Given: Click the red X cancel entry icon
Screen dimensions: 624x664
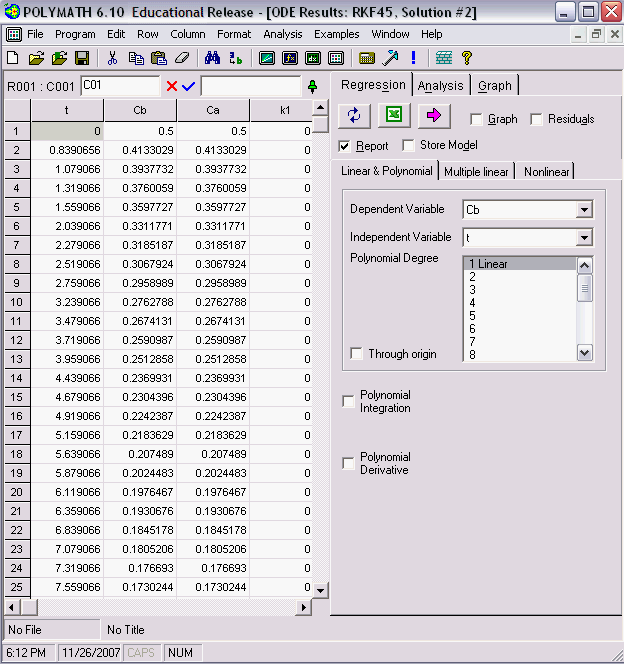Looking at the screenshot, I should coord(172,86).
